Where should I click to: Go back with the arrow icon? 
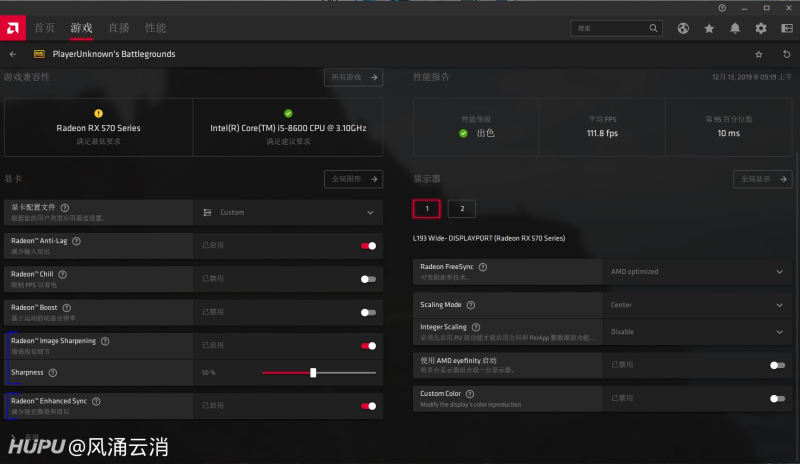click(13, 54)
